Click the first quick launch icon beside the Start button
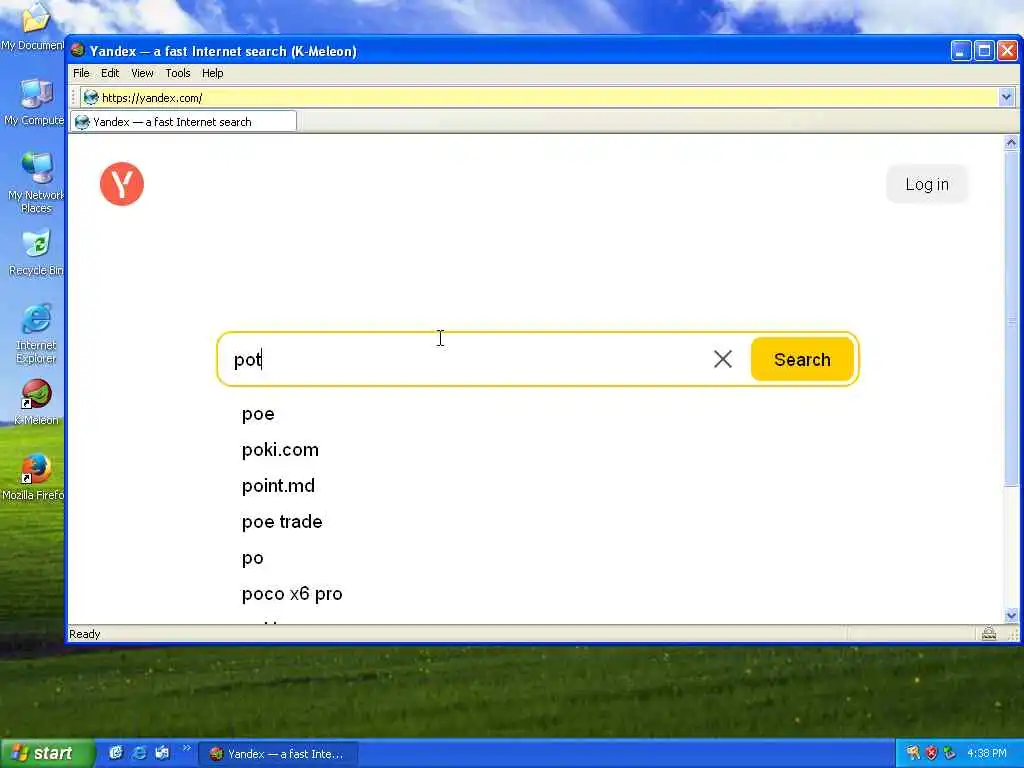 point(116,753)
